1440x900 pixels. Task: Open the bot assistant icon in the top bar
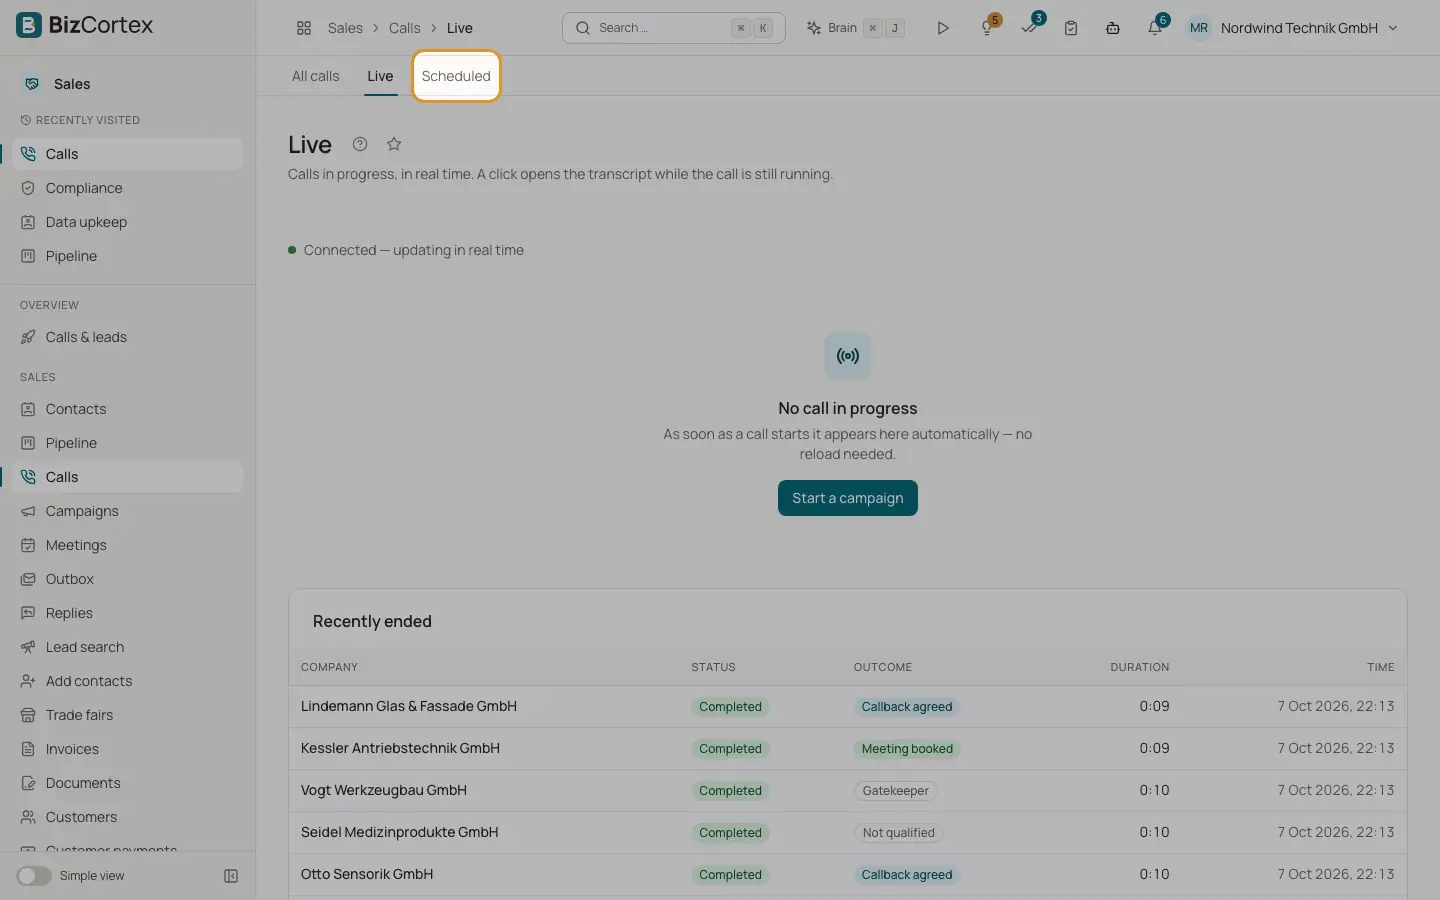[1113, 28]
